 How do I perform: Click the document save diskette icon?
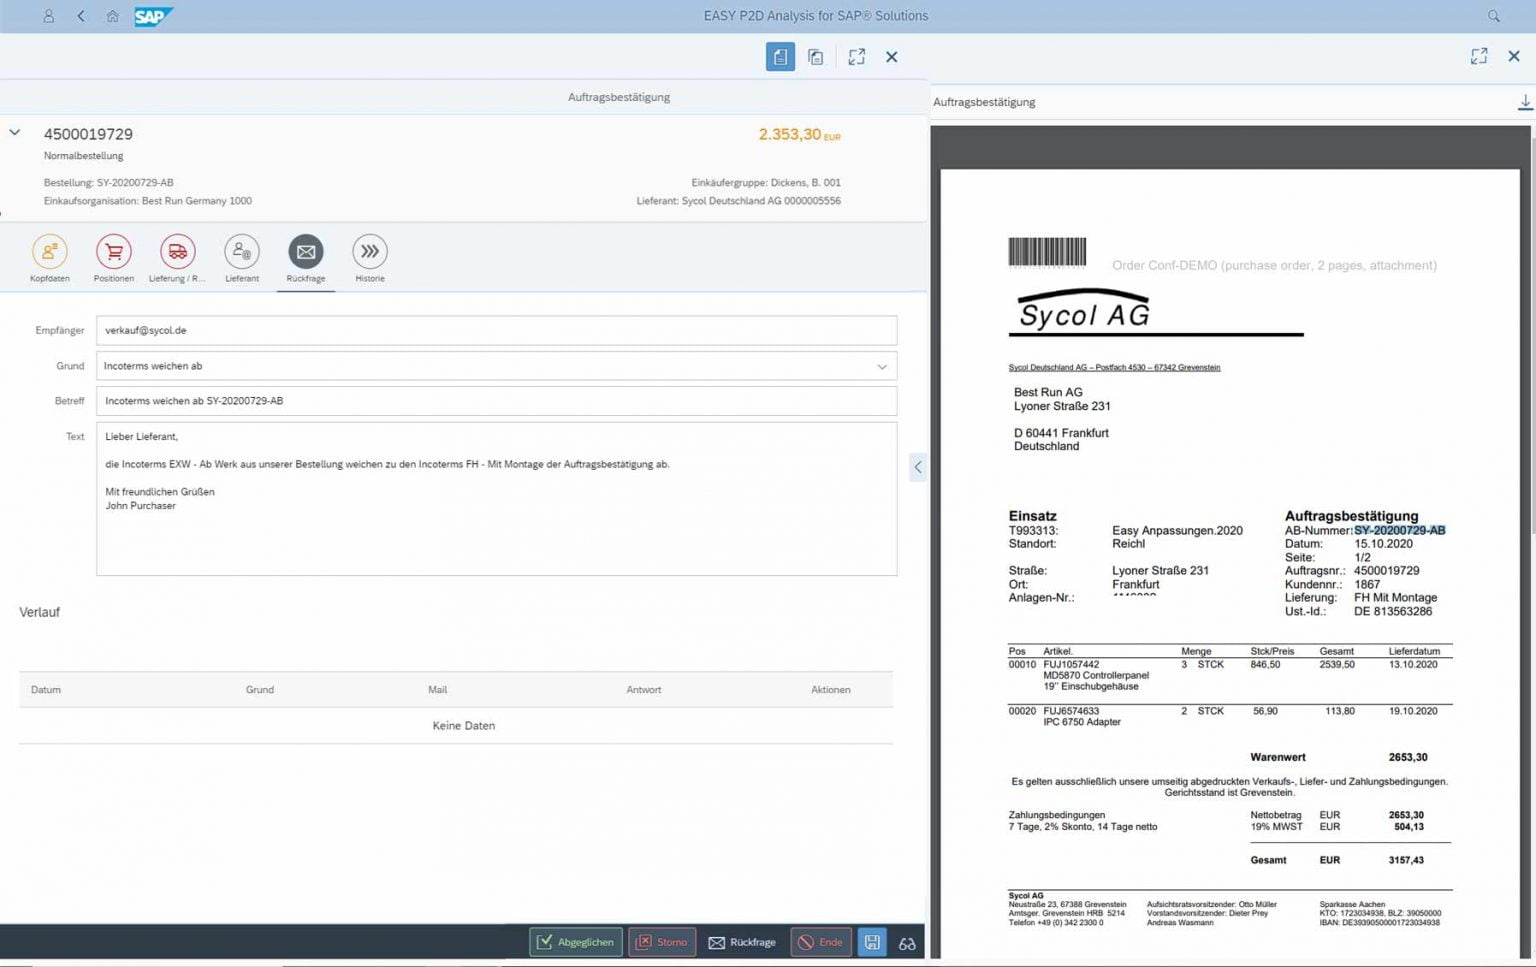871,941
